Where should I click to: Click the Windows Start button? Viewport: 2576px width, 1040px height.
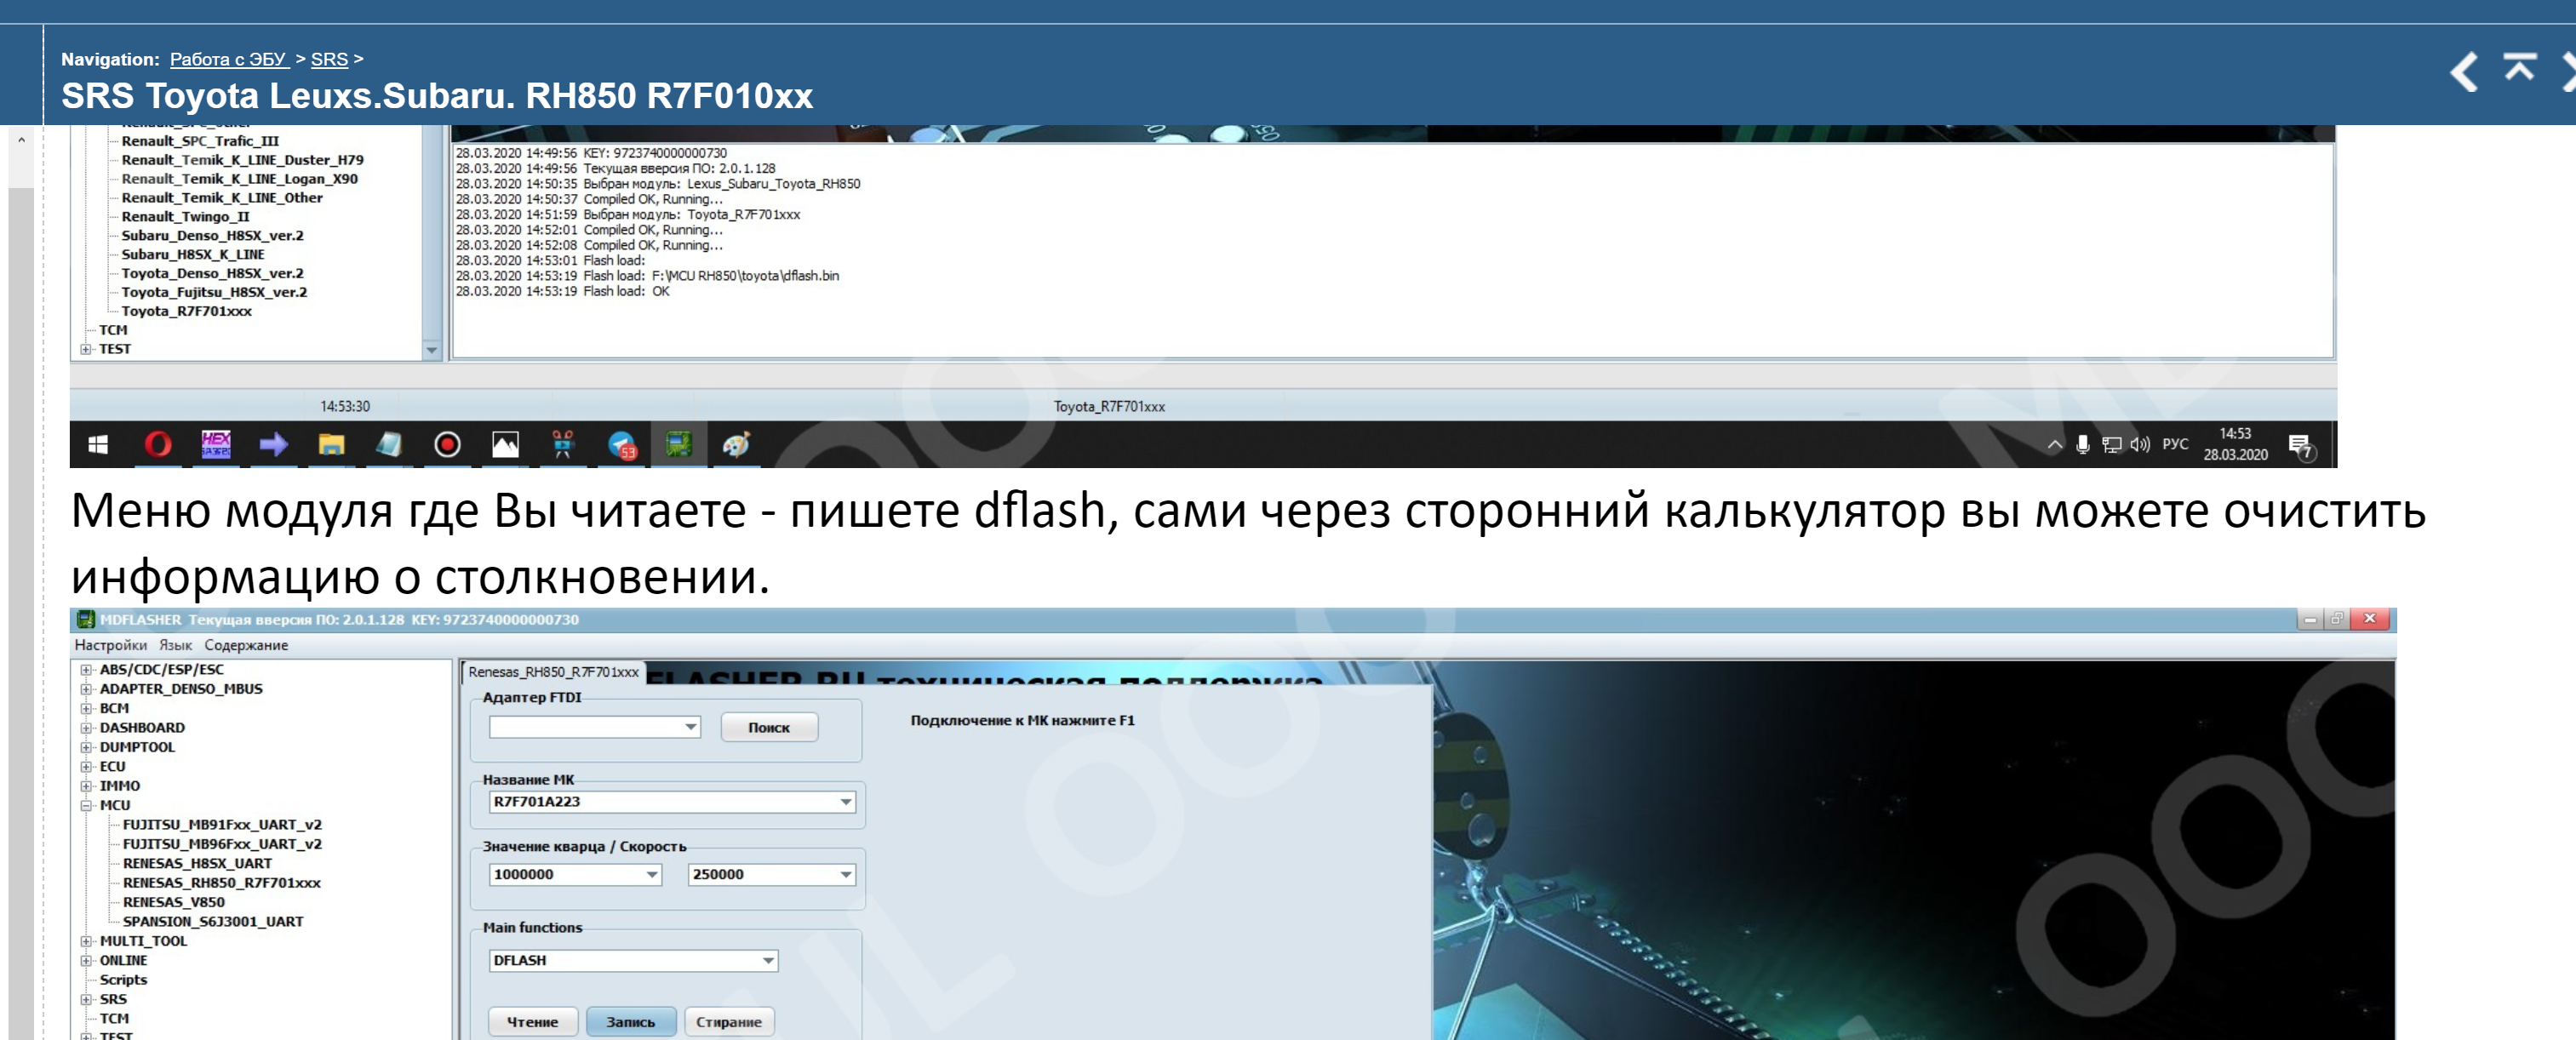(98, 445)
